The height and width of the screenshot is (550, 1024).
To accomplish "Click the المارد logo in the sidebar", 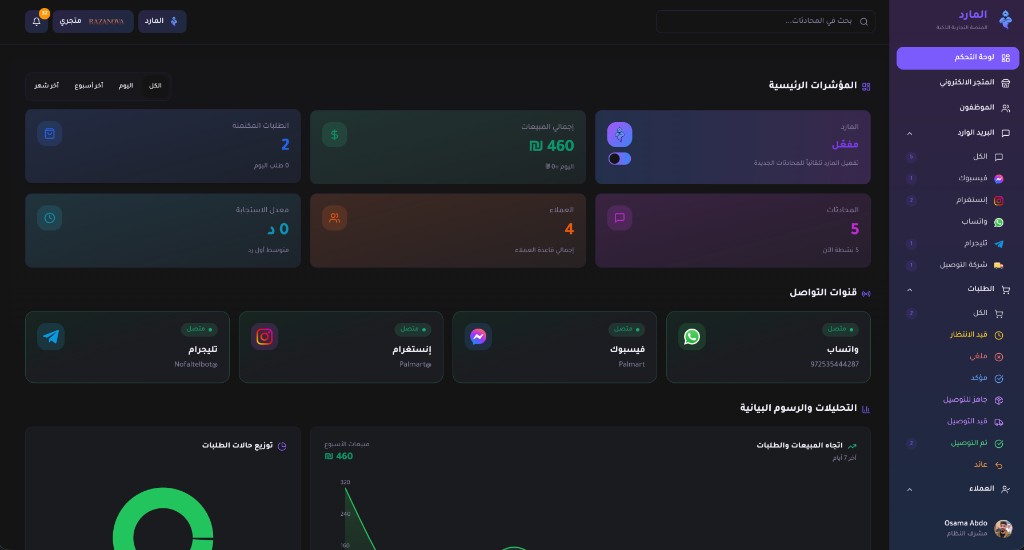I will [1005, 20].
